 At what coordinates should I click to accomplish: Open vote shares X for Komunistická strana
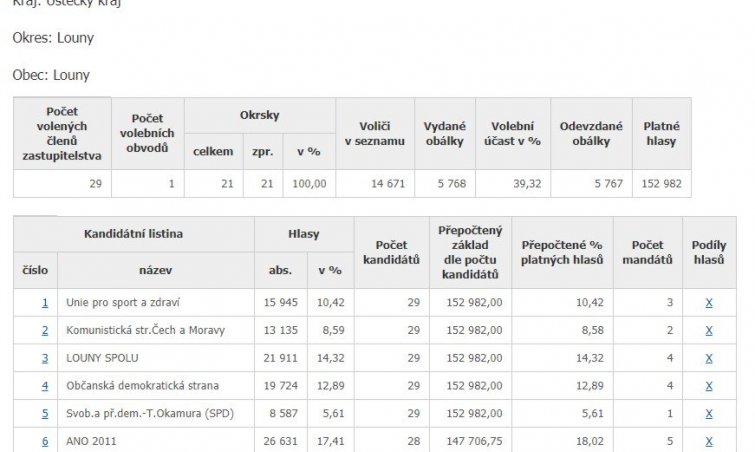click(709, 331)
